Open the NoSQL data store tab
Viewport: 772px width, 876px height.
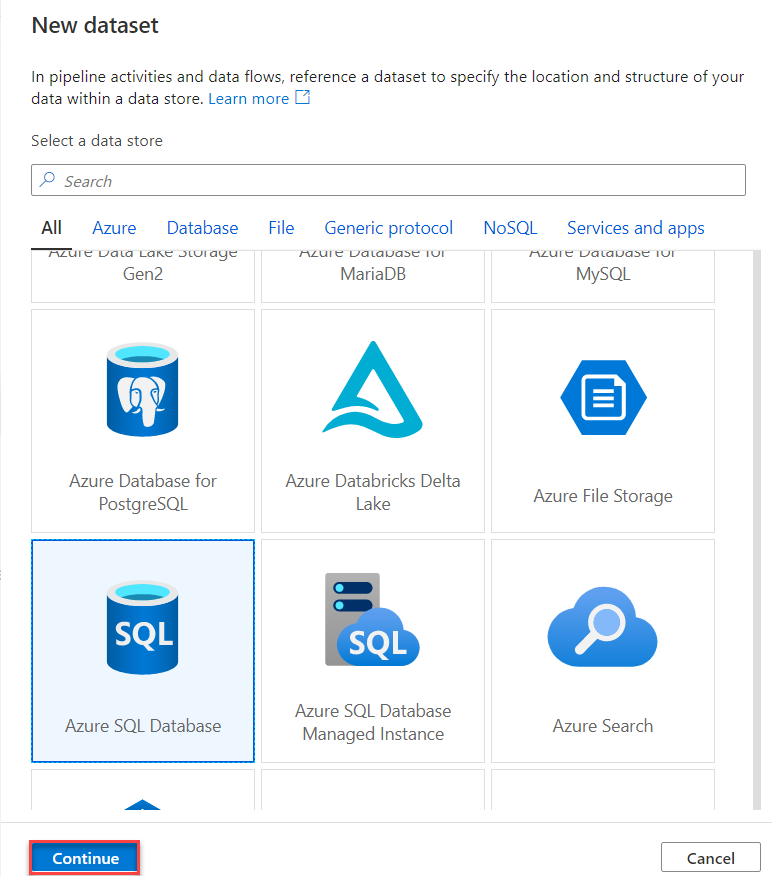pos(510,228)
